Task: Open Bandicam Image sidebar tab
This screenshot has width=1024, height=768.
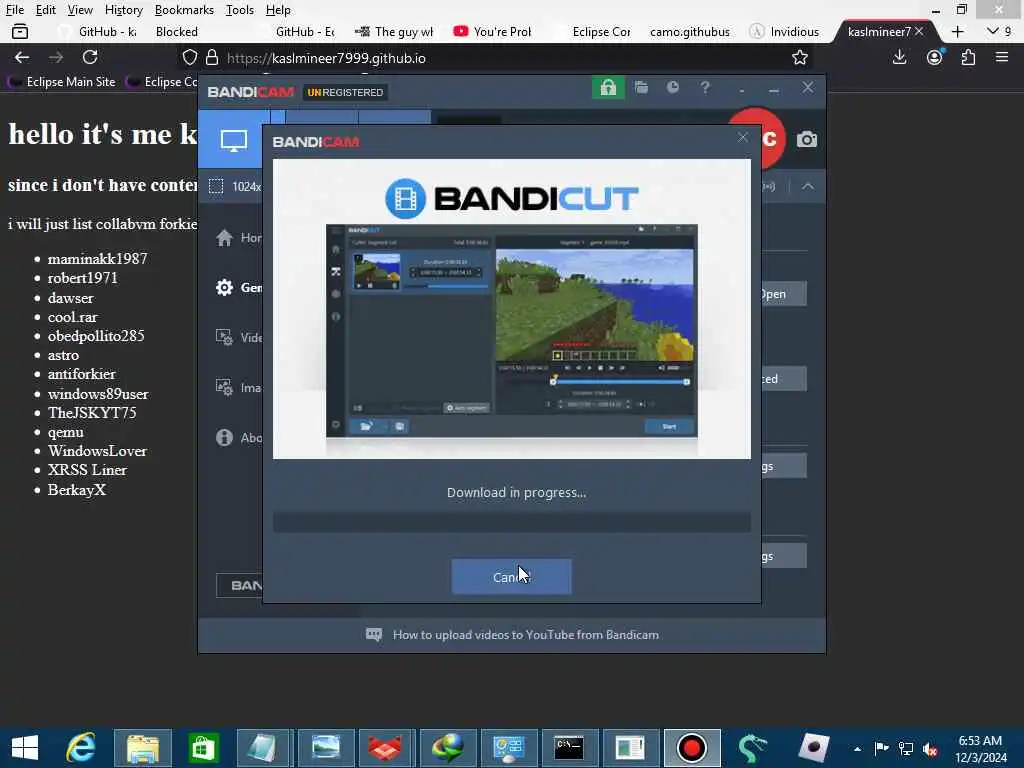Action: pos(238,387)
